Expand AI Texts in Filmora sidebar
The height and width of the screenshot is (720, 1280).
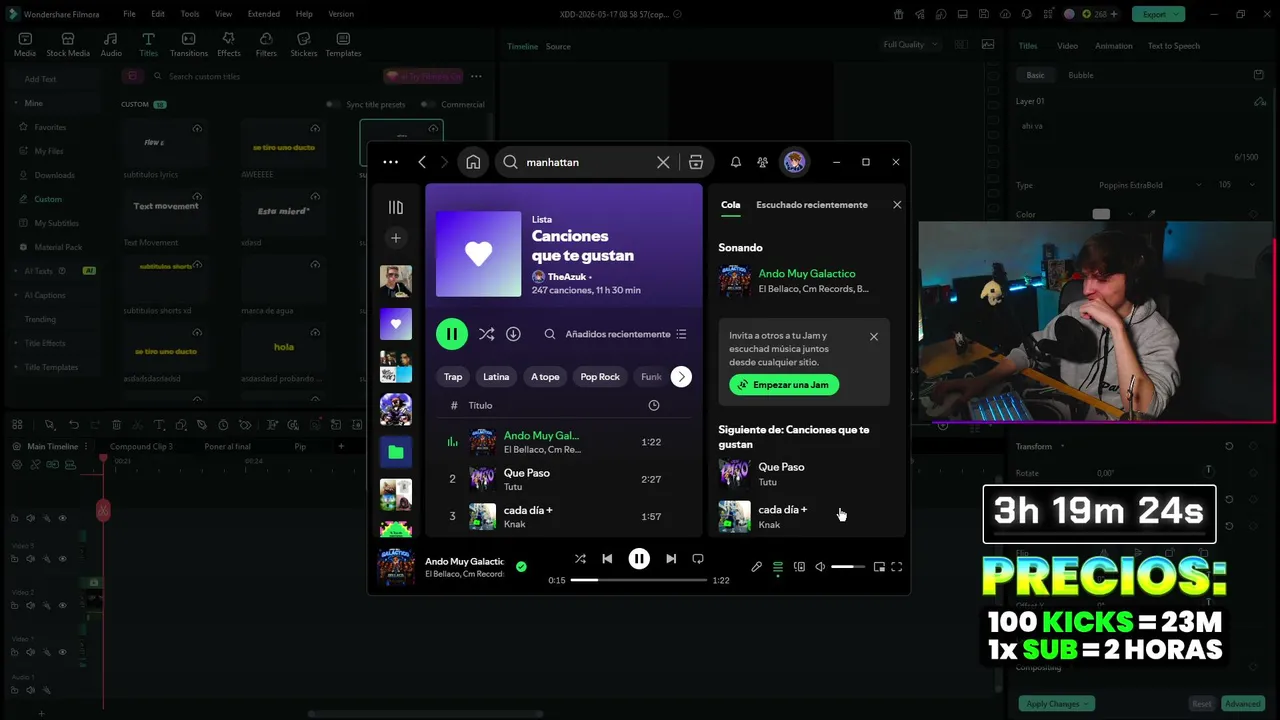coord(17,271)
